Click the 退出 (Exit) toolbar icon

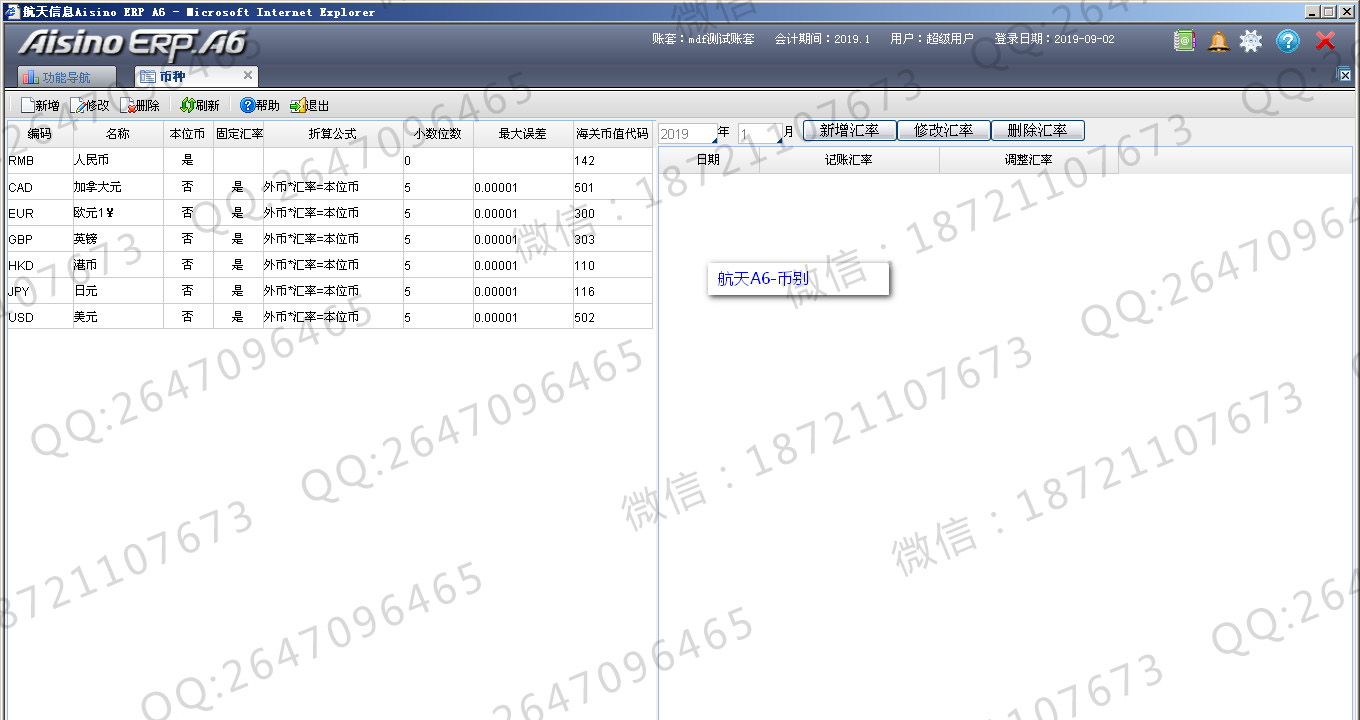[x=298, y=105]
